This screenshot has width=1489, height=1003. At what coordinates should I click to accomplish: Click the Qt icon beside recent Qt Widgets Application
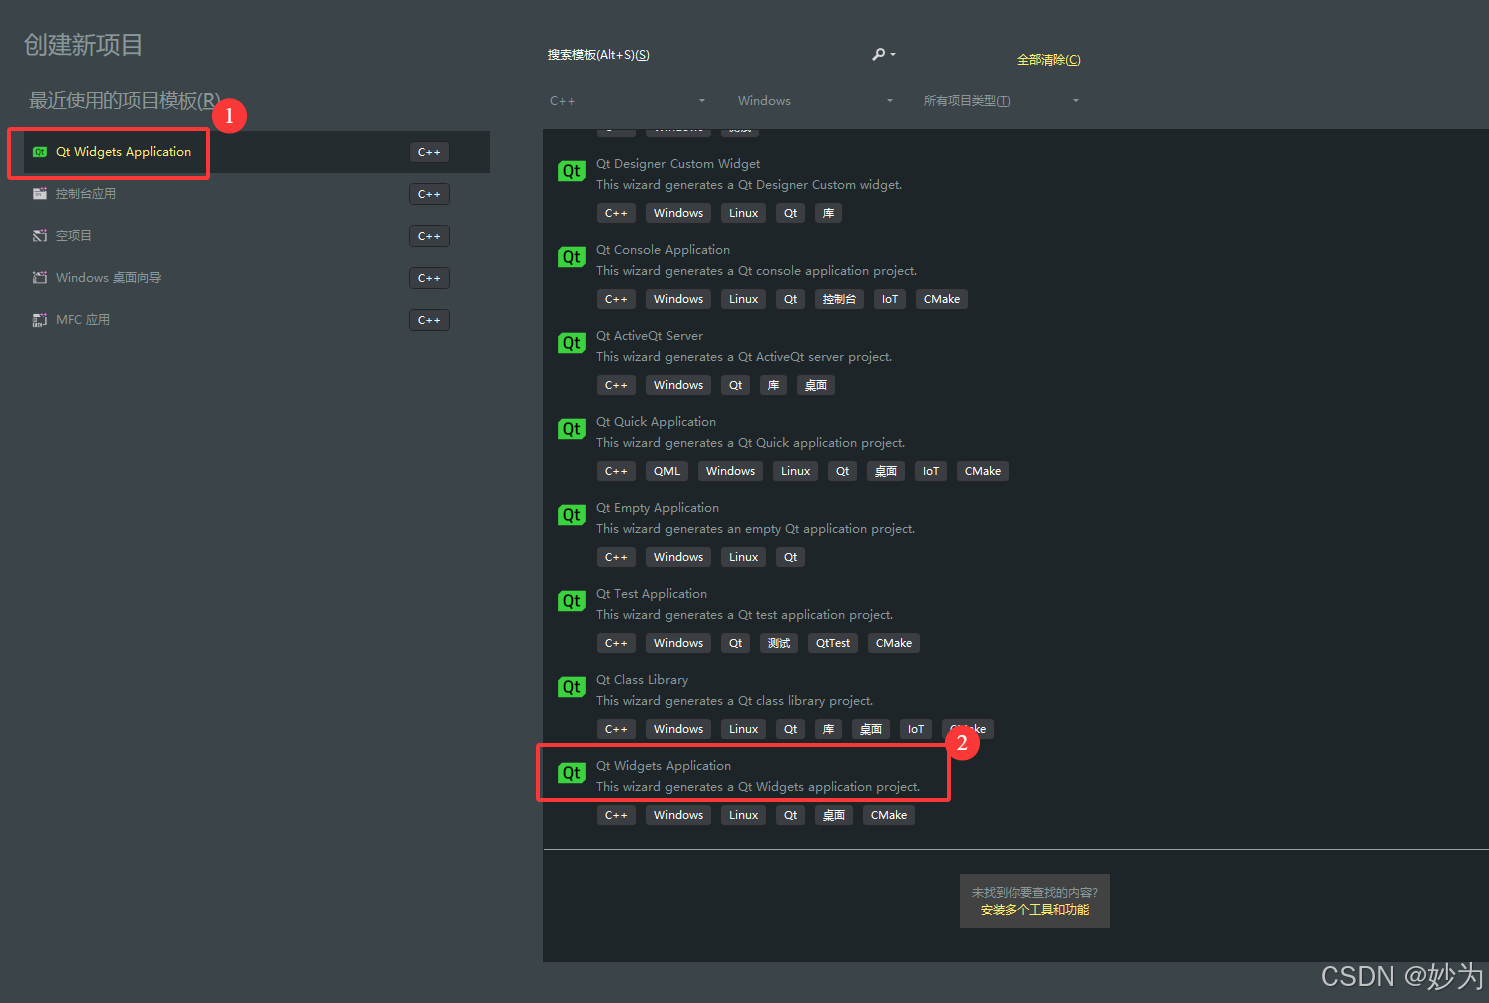pos(40,152)
